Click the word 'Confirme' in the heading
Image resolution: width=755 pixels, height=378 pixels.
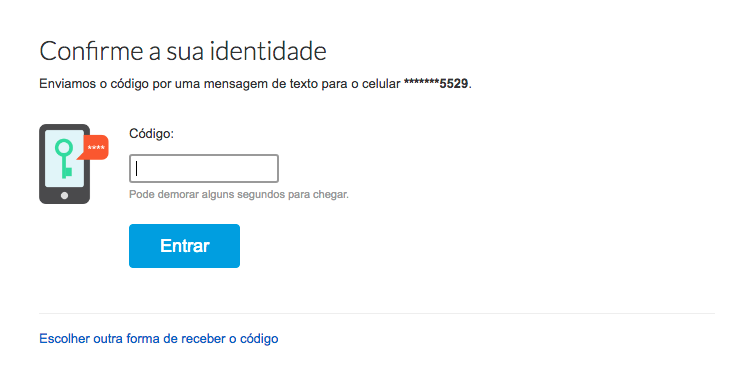click(91, 51)
